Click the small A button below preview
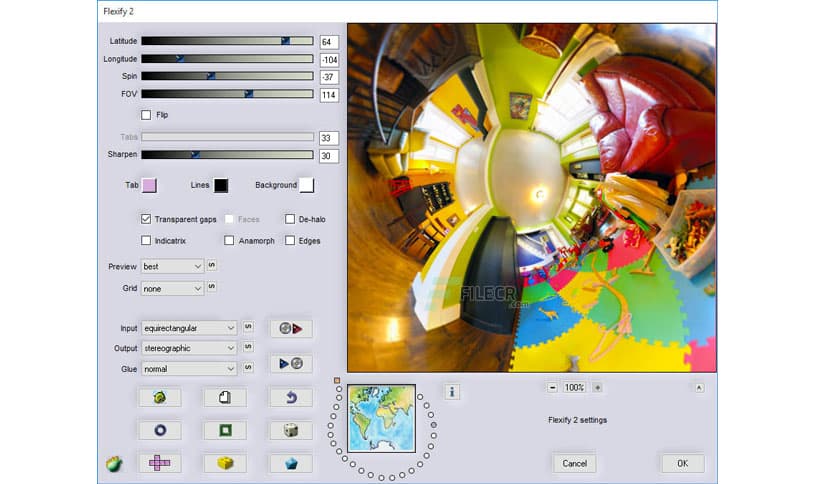Screen dimensions: 836x484 click(x=699, y=388)
